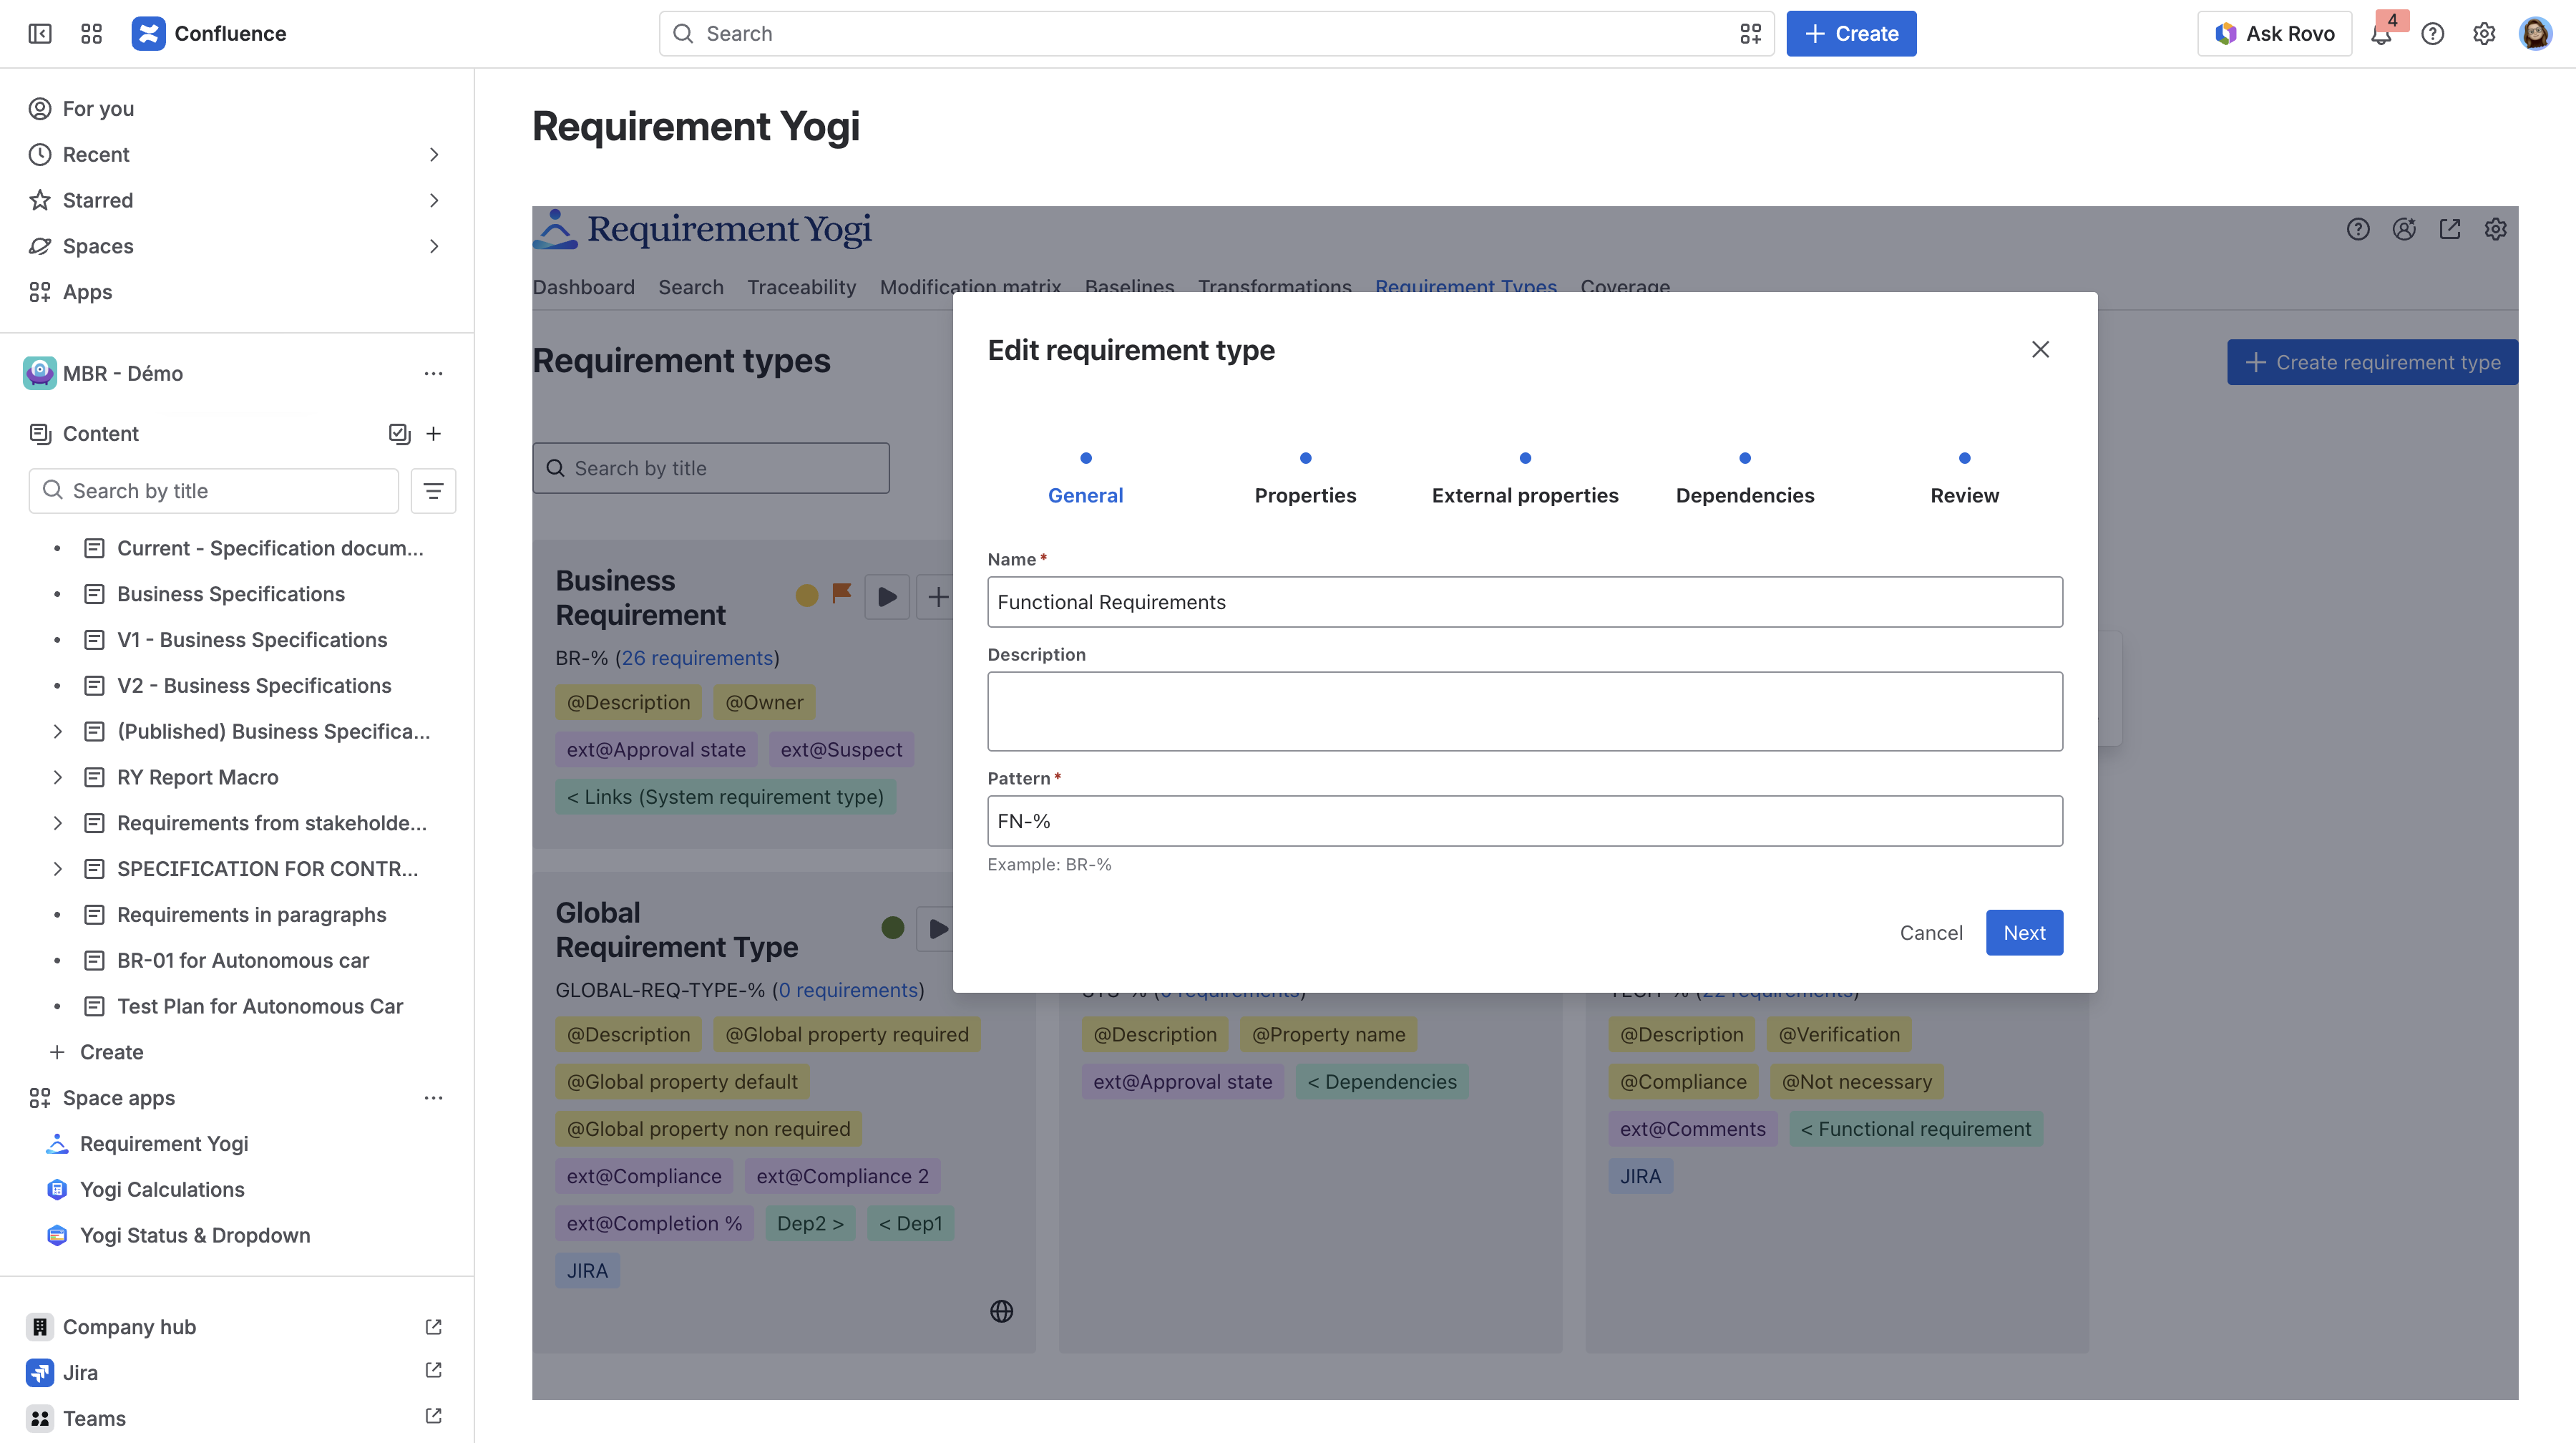Click the flag icon on Business Requirement
Screen dimensions: 2576x1443
tap(842, 594)
